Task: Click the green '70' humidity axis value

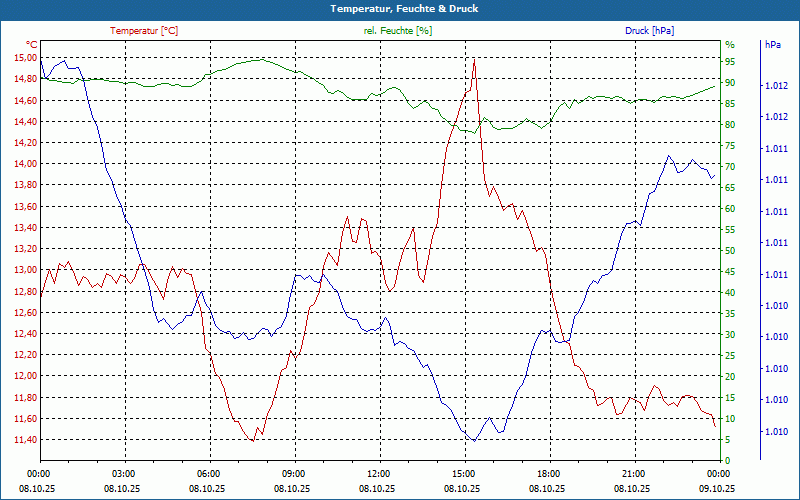Action: [x=730, y=167]
